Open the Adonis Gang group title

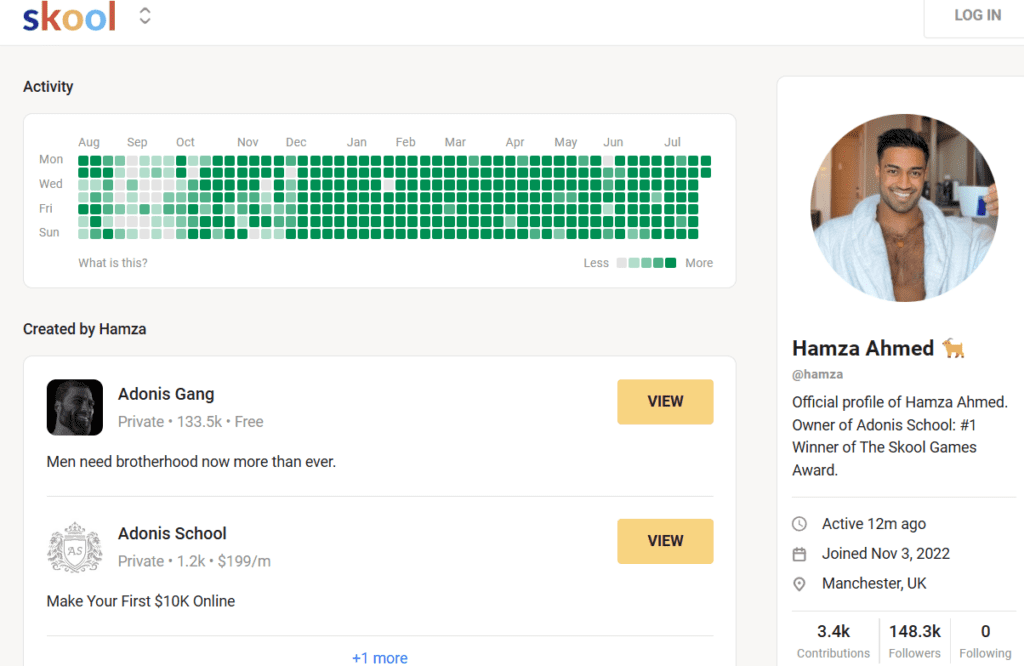[166, 394]
